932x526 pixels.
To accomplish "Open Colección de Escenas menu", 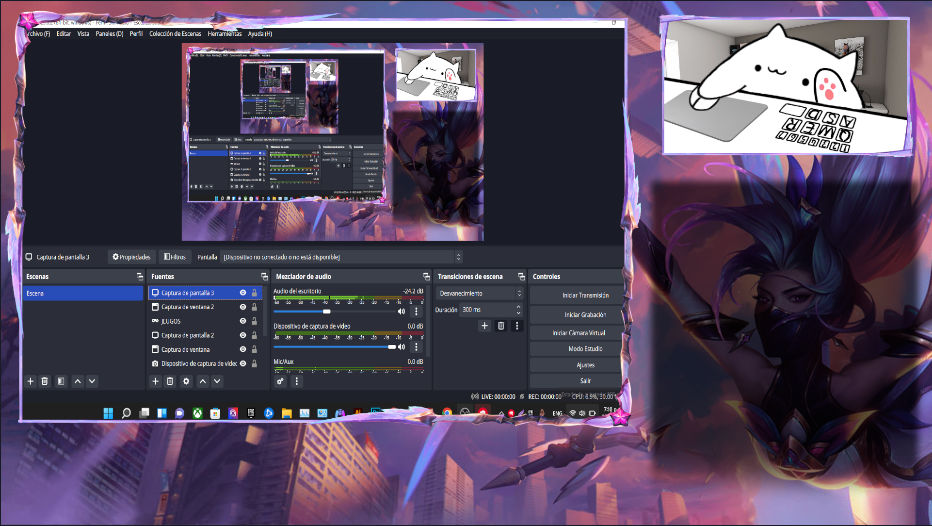I will (x=175, y=34).
